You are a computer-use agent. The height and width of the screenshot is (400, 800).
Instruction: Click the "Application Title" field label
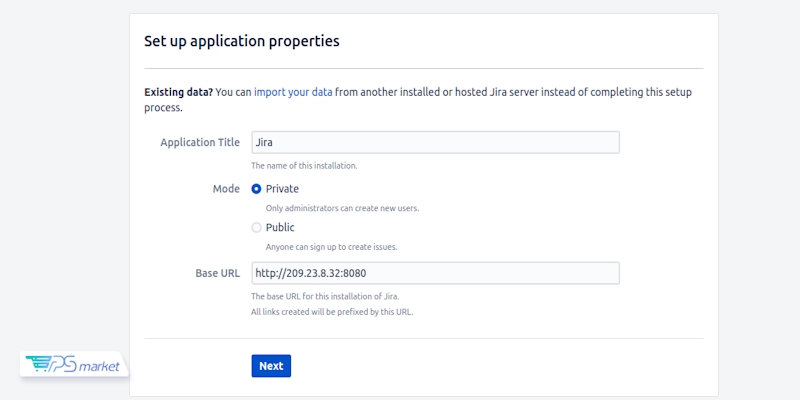200,142
